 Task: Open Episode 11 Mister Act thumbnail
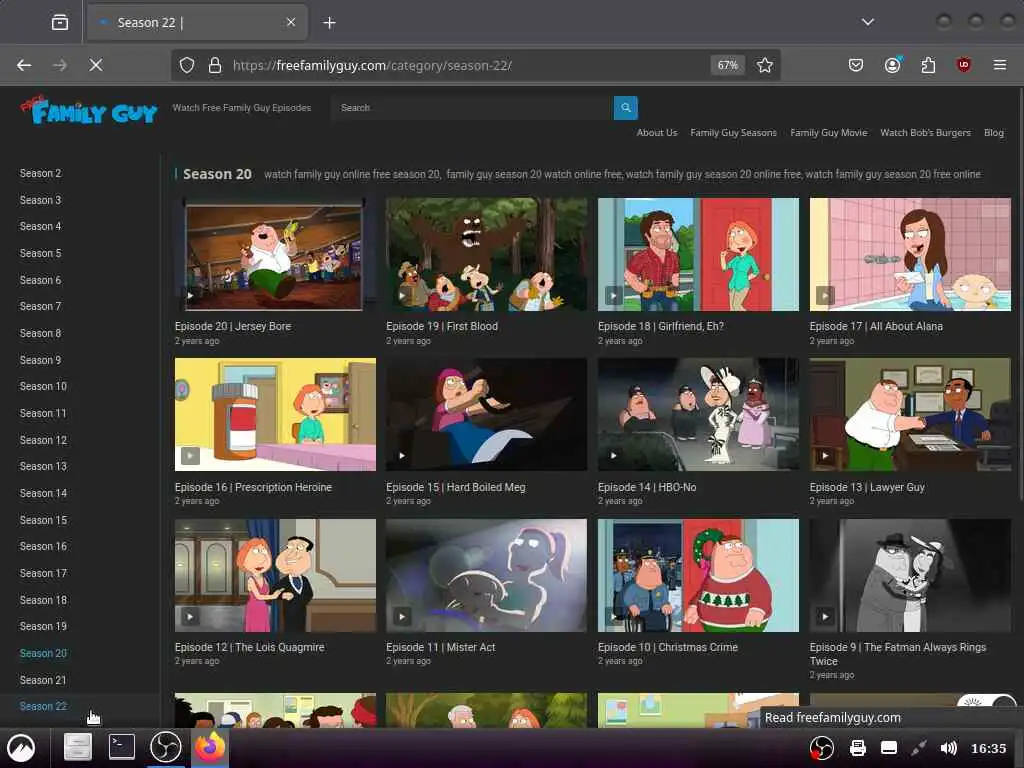(487, 575)
